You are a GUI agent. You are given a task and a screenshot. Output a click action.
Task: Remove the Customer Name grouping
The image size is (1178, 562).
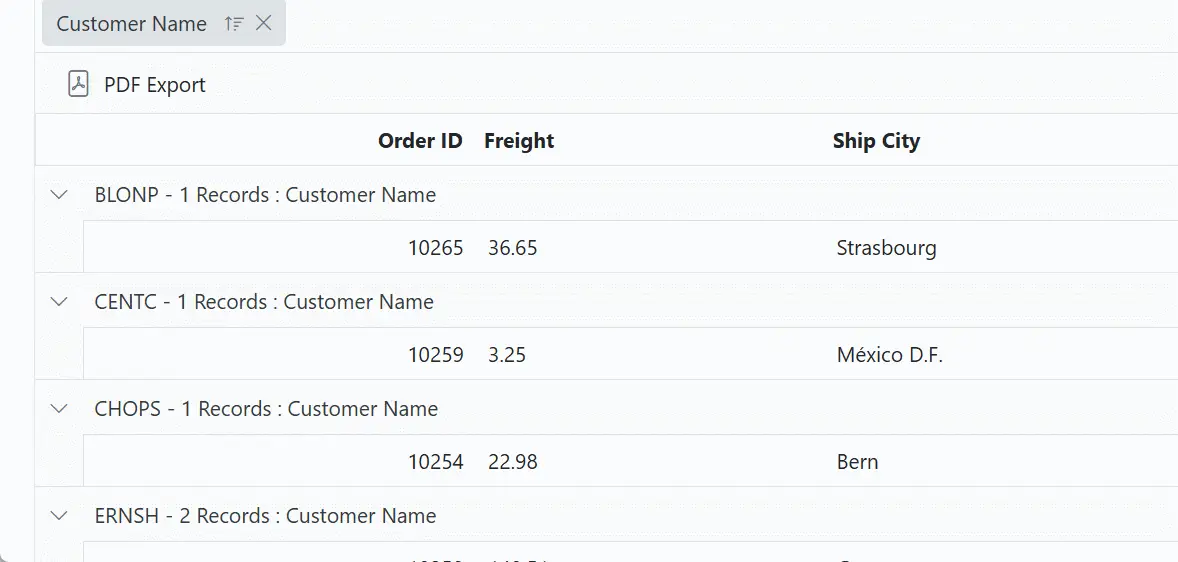(264, 24)
